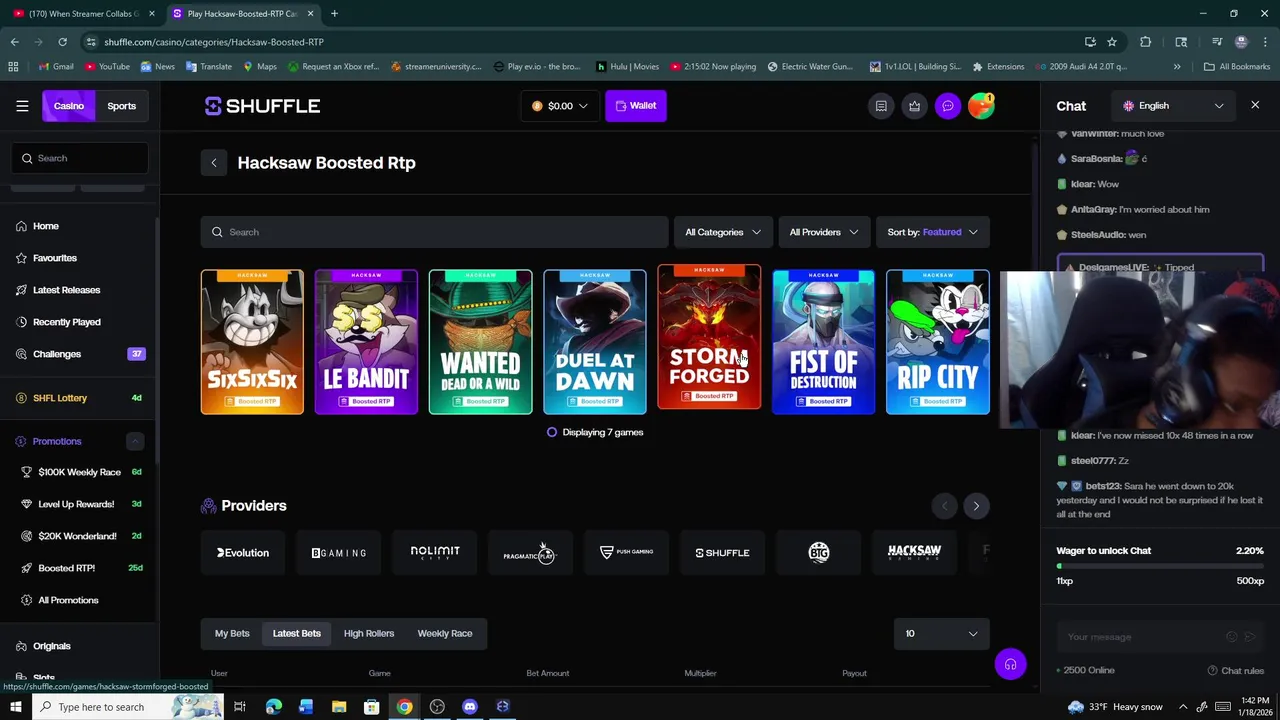Open the live support headset button
Screen dimensions: 1280x720
[x=1010, y=664]
